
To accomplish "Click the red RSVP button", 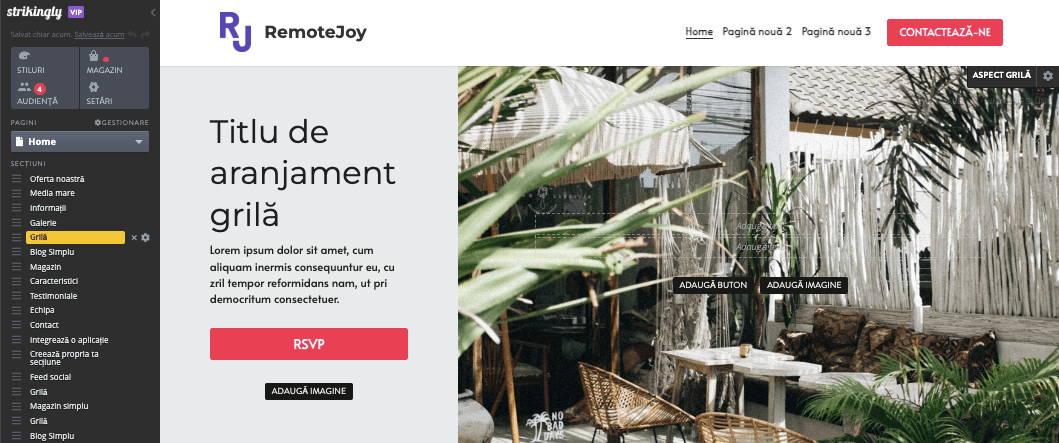I will click(309, 344).
